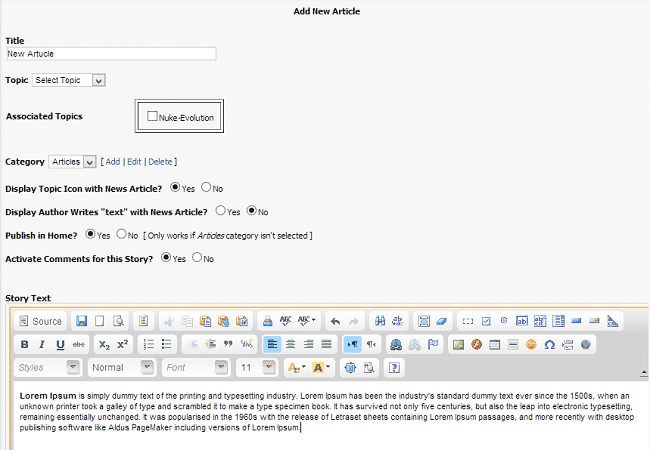Toggle Bold formatting in the editor
This screenshot has width=650, height=450.
[25, 344]
